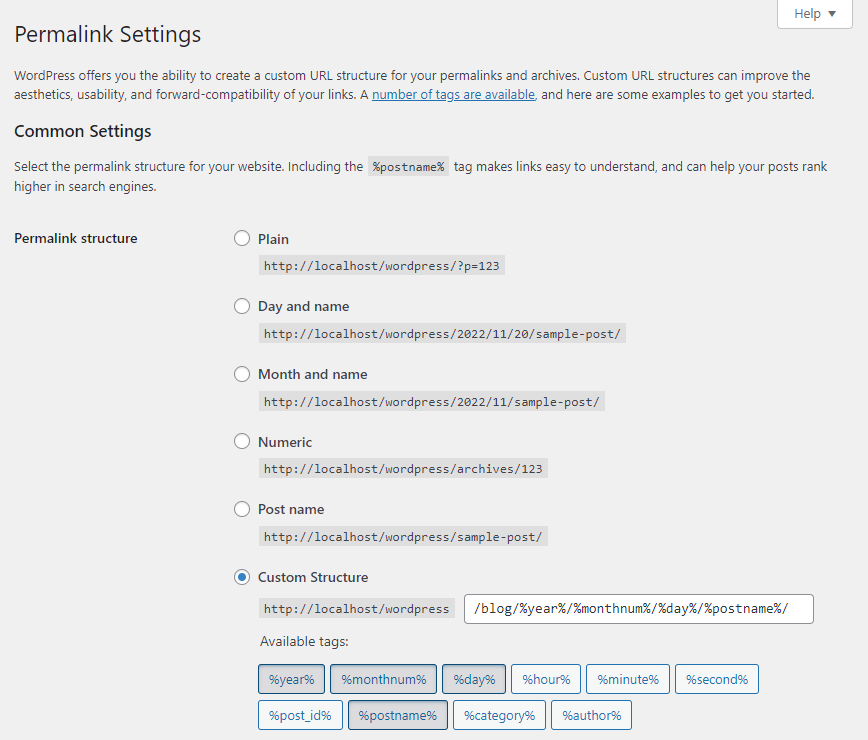Add the %second% tag
The image size is (868, 740).
coord(716,678)
